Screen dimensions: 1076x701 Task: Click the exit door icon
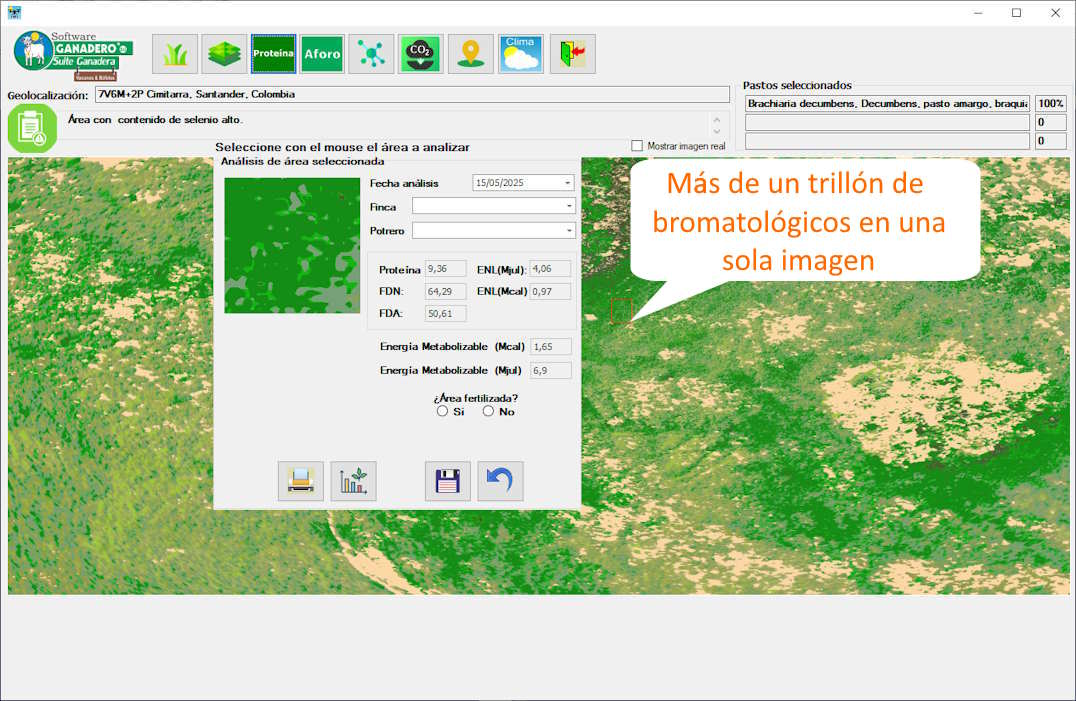pos(572,54)
